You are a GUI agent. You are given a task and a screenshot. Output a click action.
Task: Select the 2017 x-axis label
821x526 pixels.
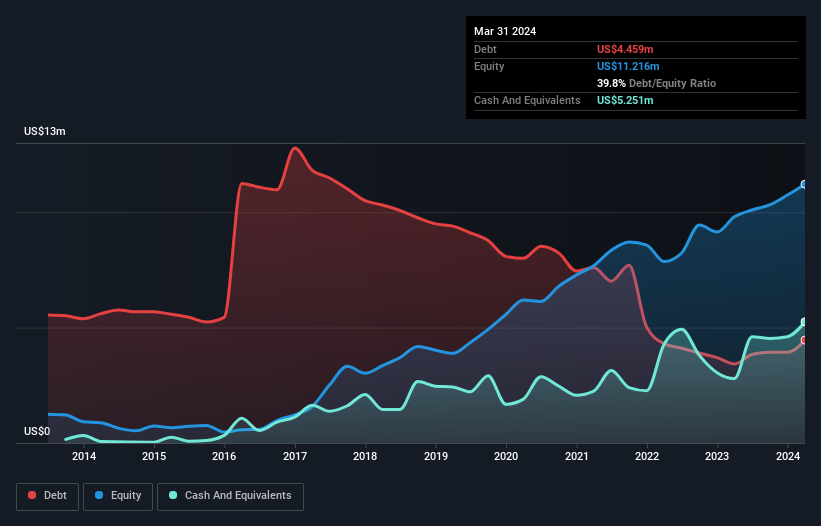coord(295,456)
